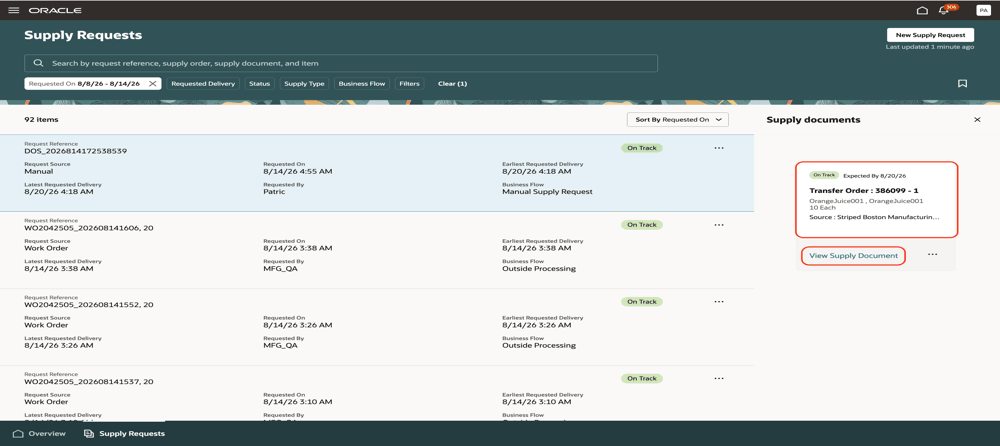Click the 92 items count
The height and width of the screenshot is (446, 1000).
[41, 119]
